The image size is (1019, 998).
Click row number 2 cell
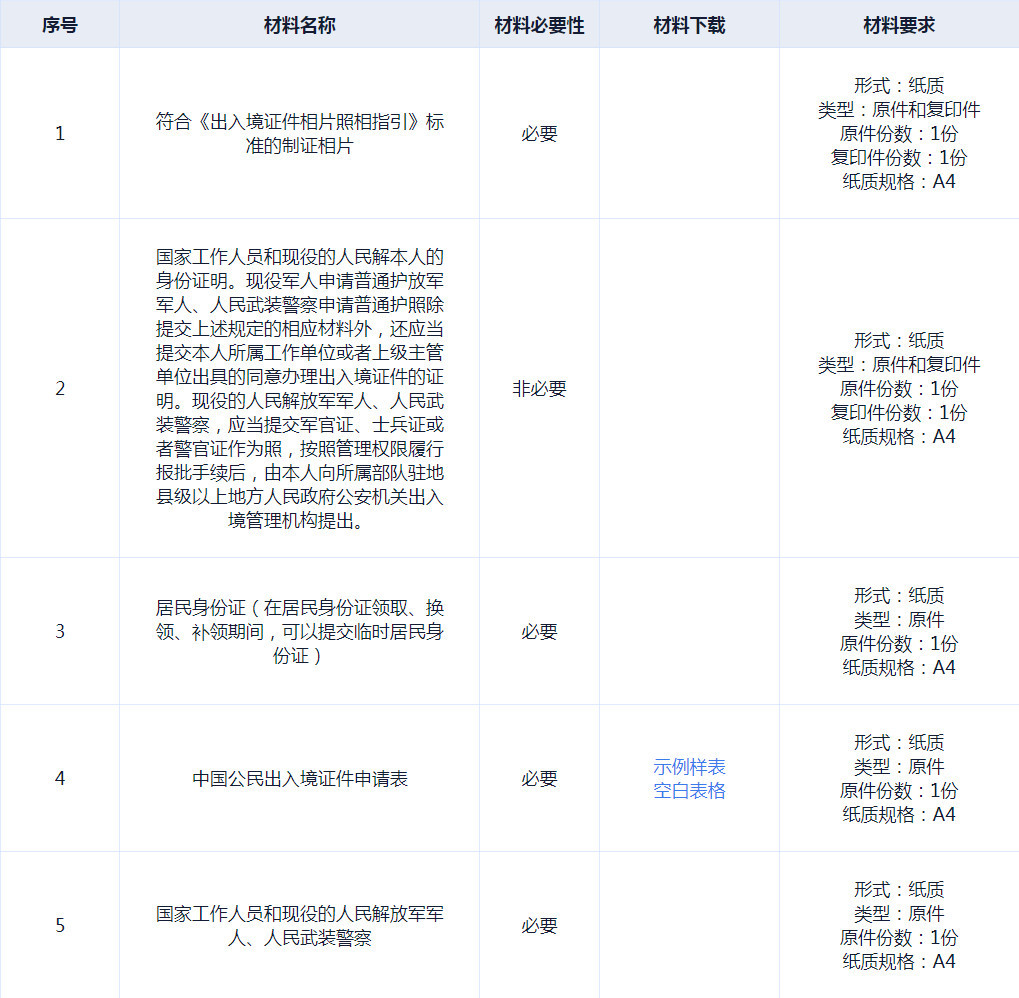[60, 389]
